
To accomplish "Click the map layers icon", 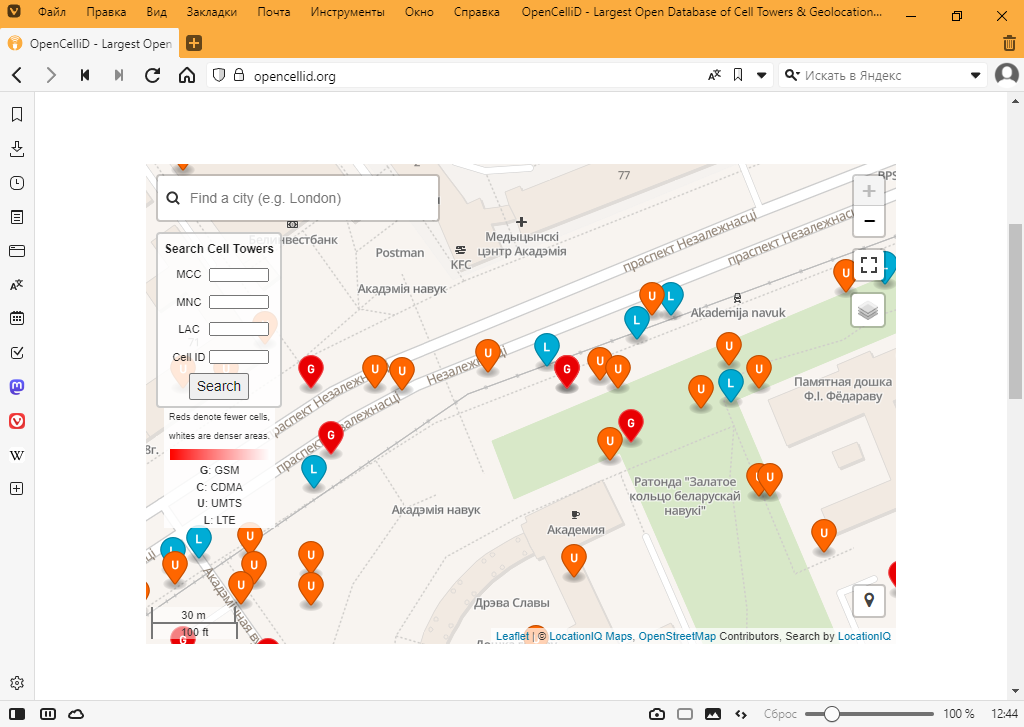I will pyautogui.click(x=868, y=310).
